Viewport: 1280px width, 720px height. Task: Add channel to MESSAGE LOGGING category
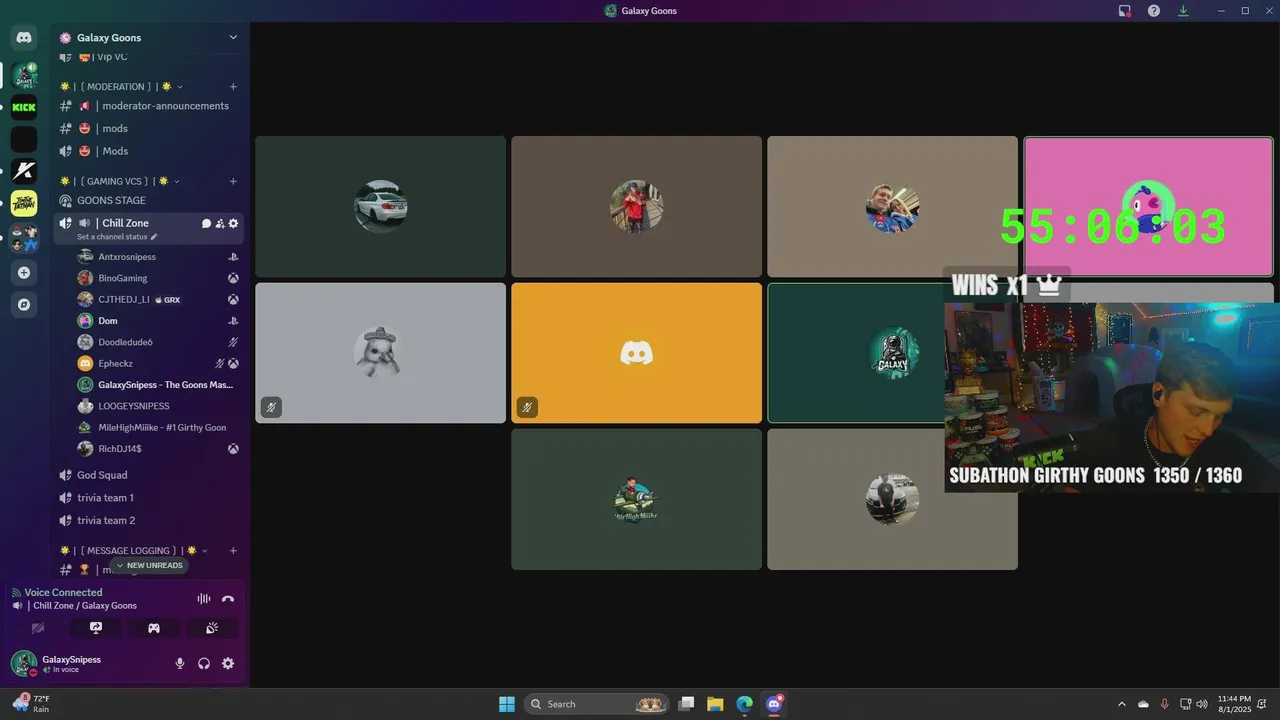[233, 550]
